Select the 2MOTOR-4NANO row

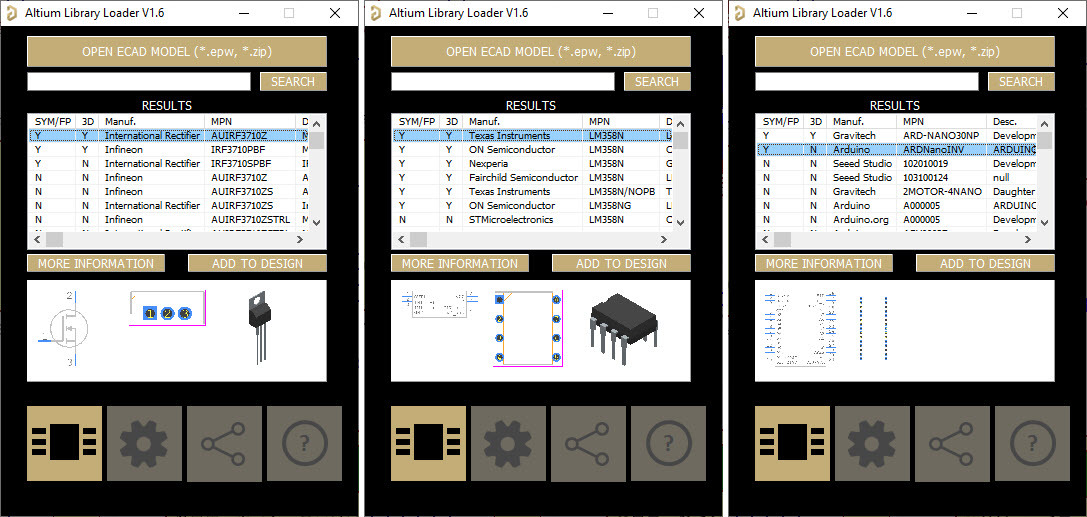pyautogui.click(x=896, y=191)
